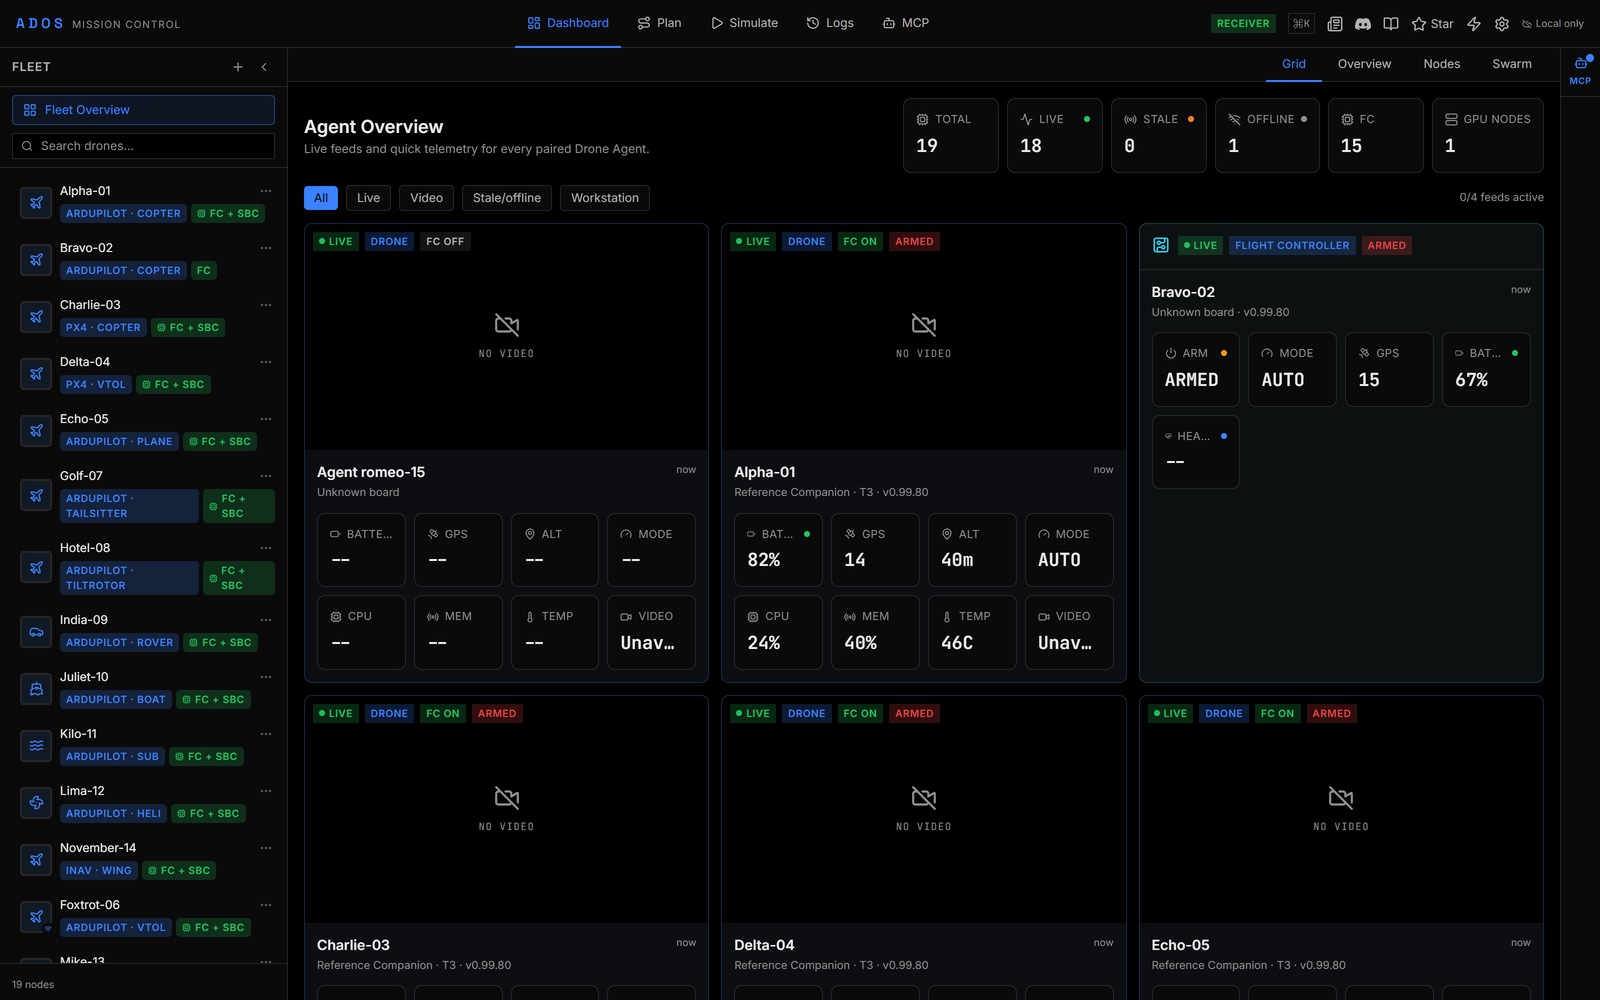Open the changelog newspaper icon in top bar
This screenshot has height=1000, width=1600.
tap(1334, 24)
